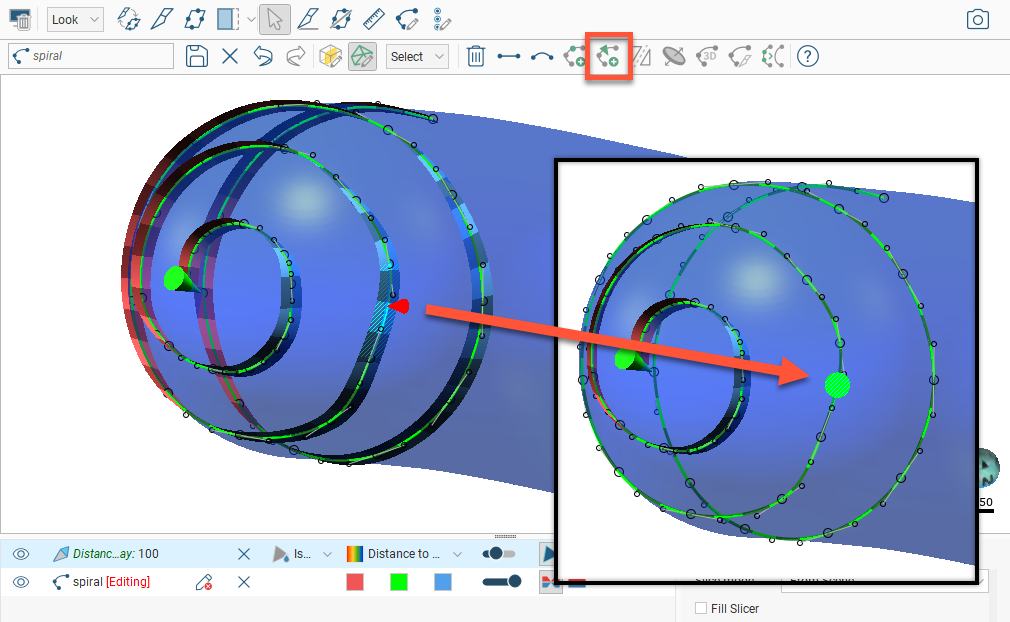Open help with the question mark icon

807,57
